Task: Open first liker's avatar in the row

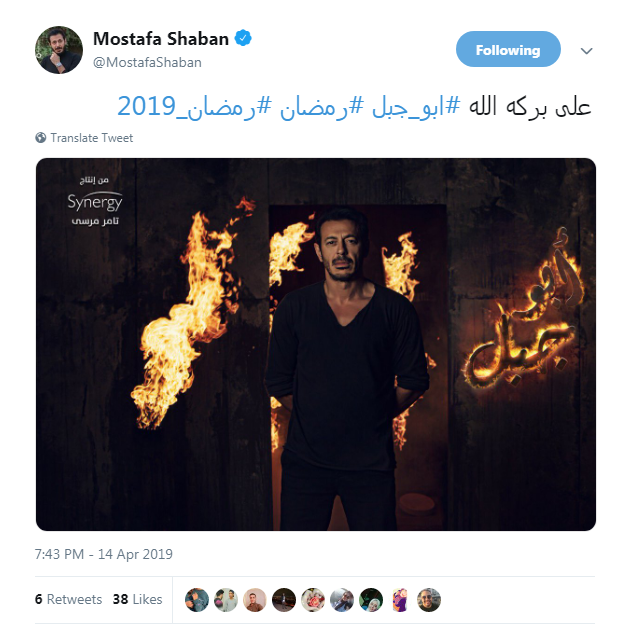Action: tap(197, 599)
